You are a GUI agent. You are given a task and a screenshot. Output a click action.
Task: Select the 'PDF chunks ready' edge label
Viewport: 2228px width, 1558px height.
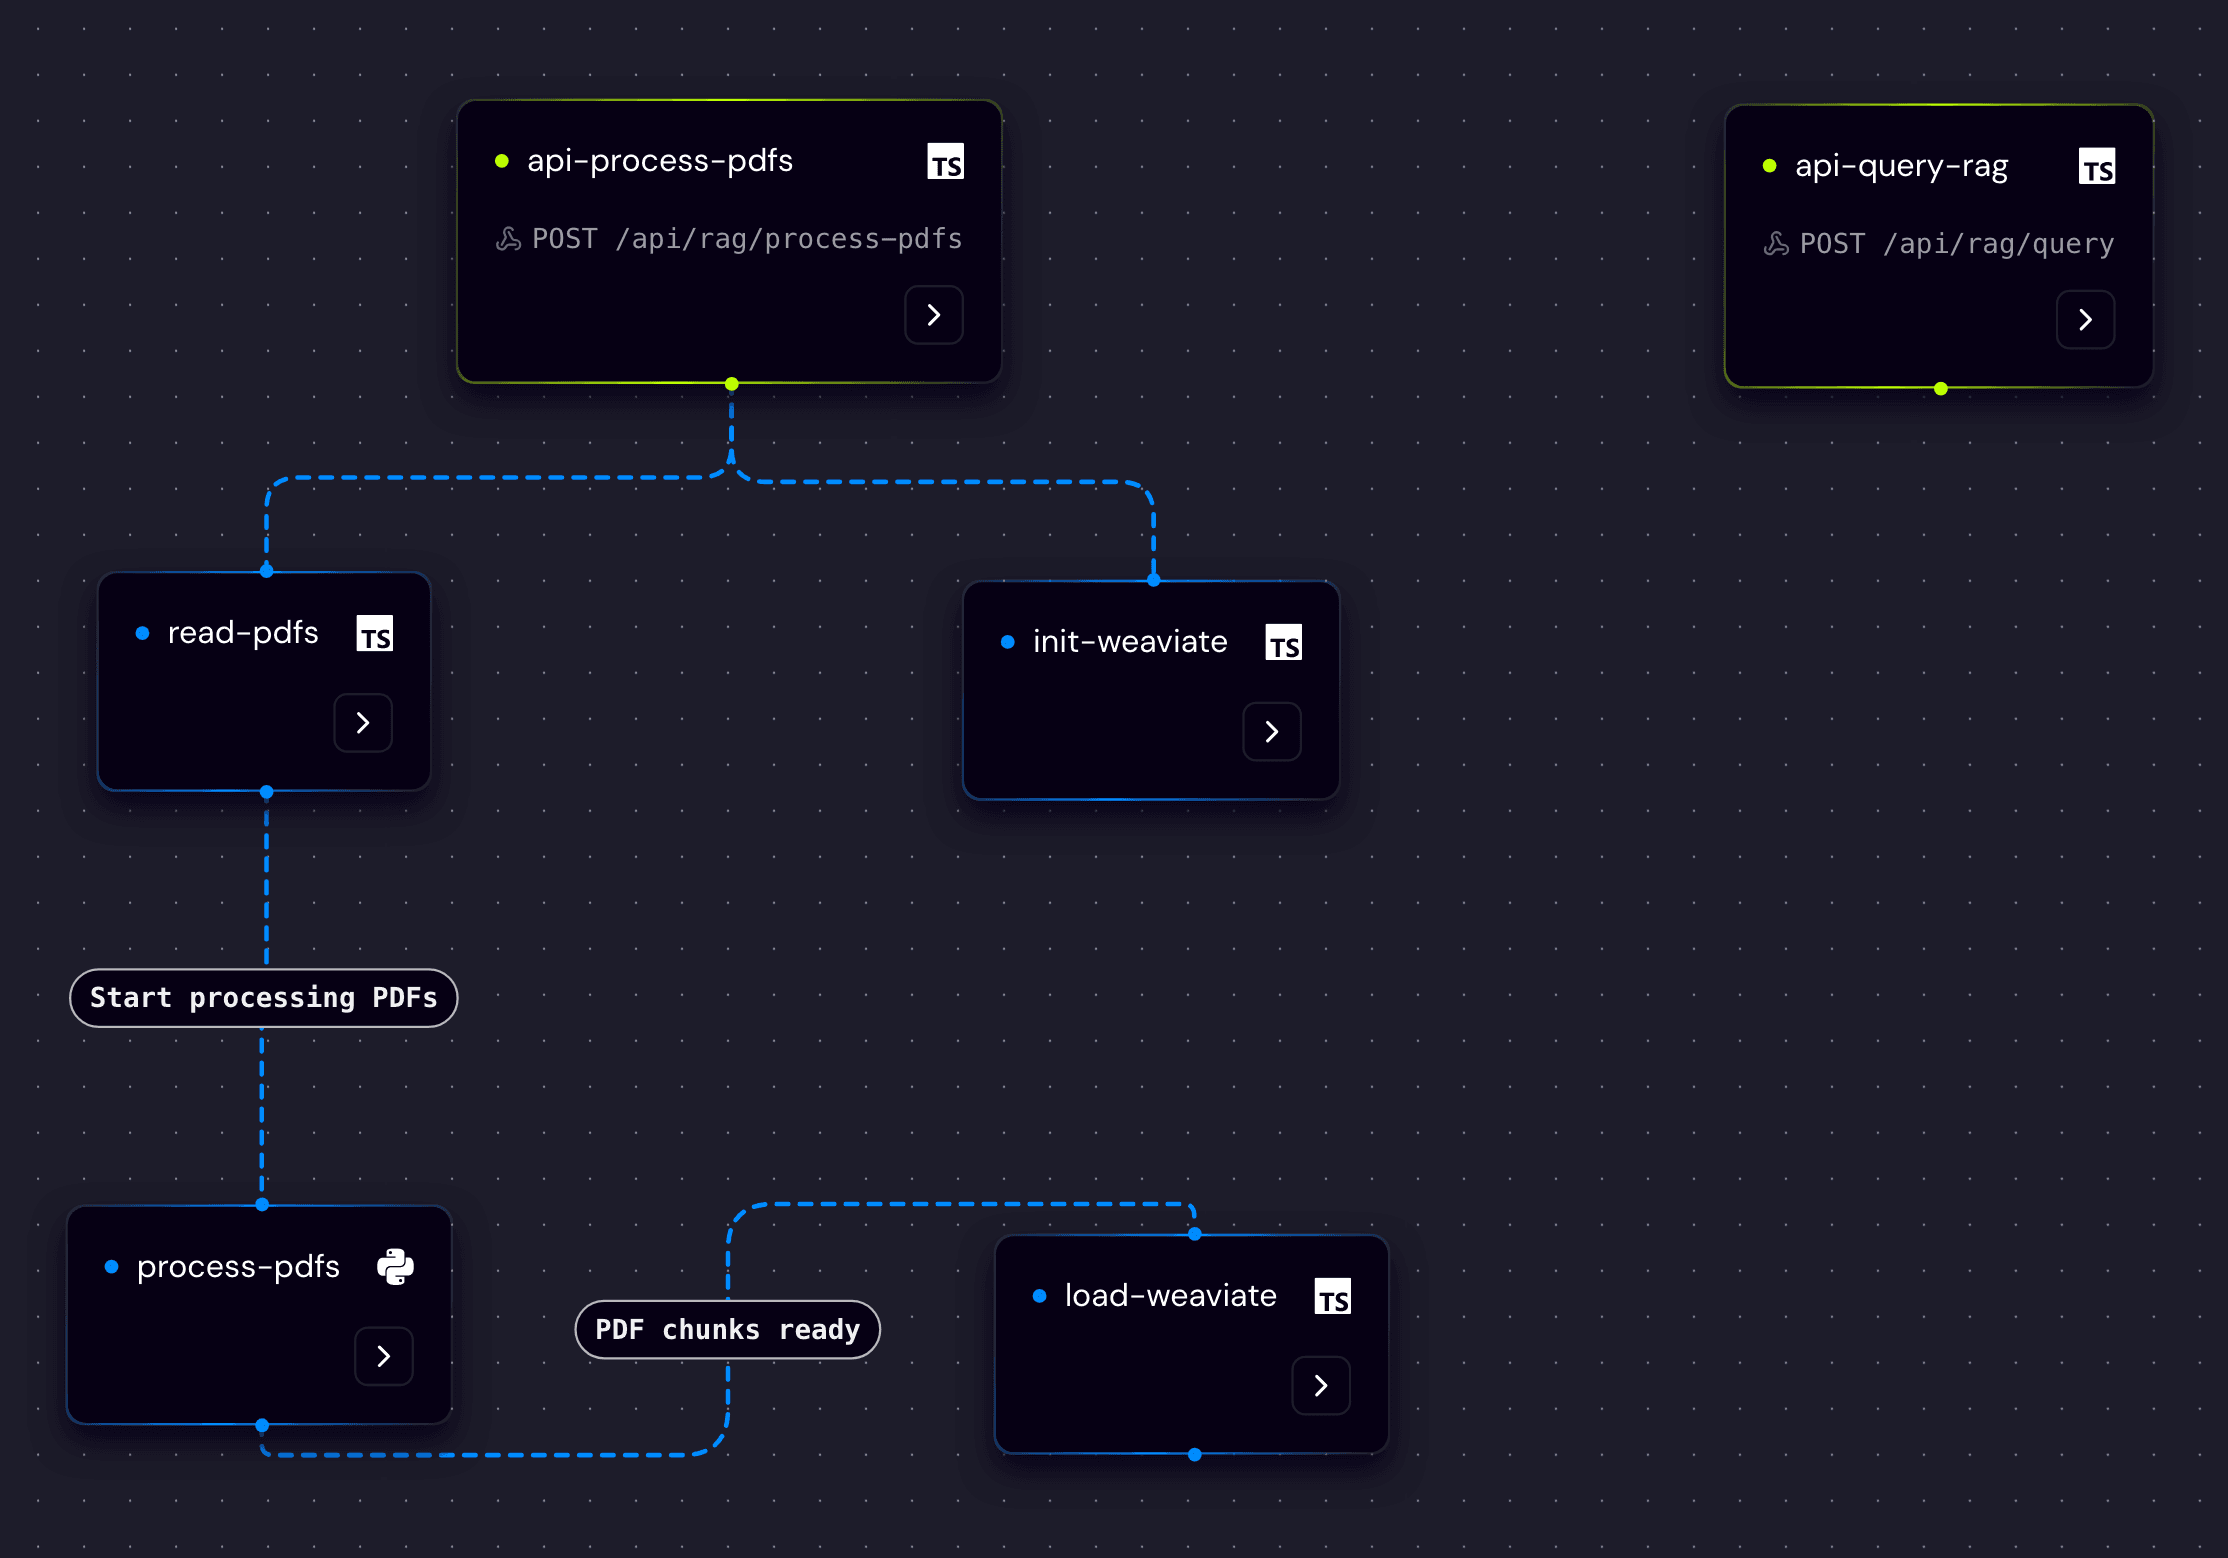pyautogui.click(x=727, y=1330)
